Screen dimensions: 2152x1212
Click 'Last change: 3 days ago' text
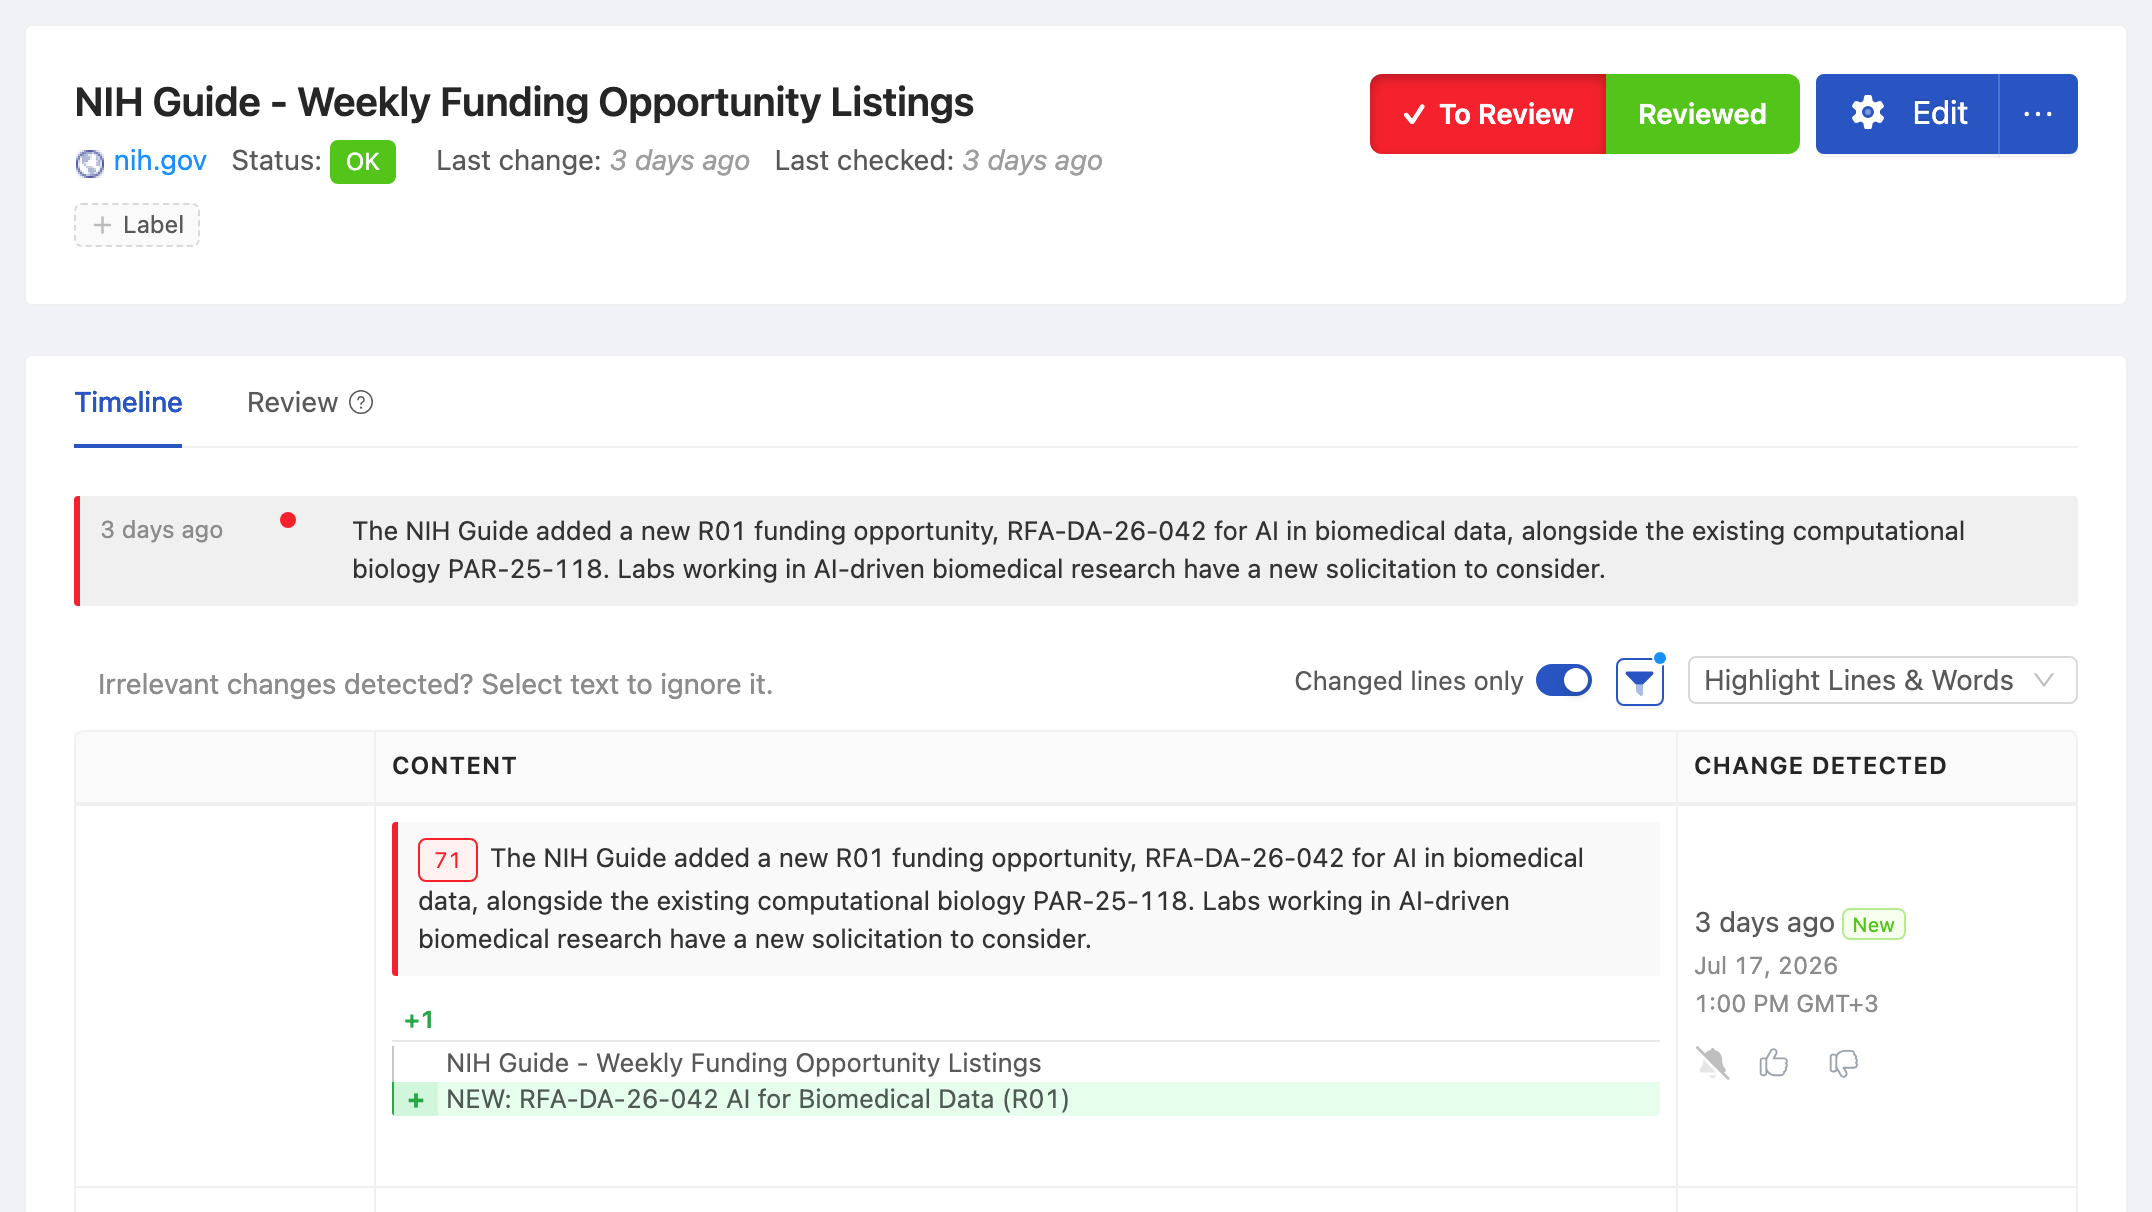pyautogui.click(x=593, y=161)
